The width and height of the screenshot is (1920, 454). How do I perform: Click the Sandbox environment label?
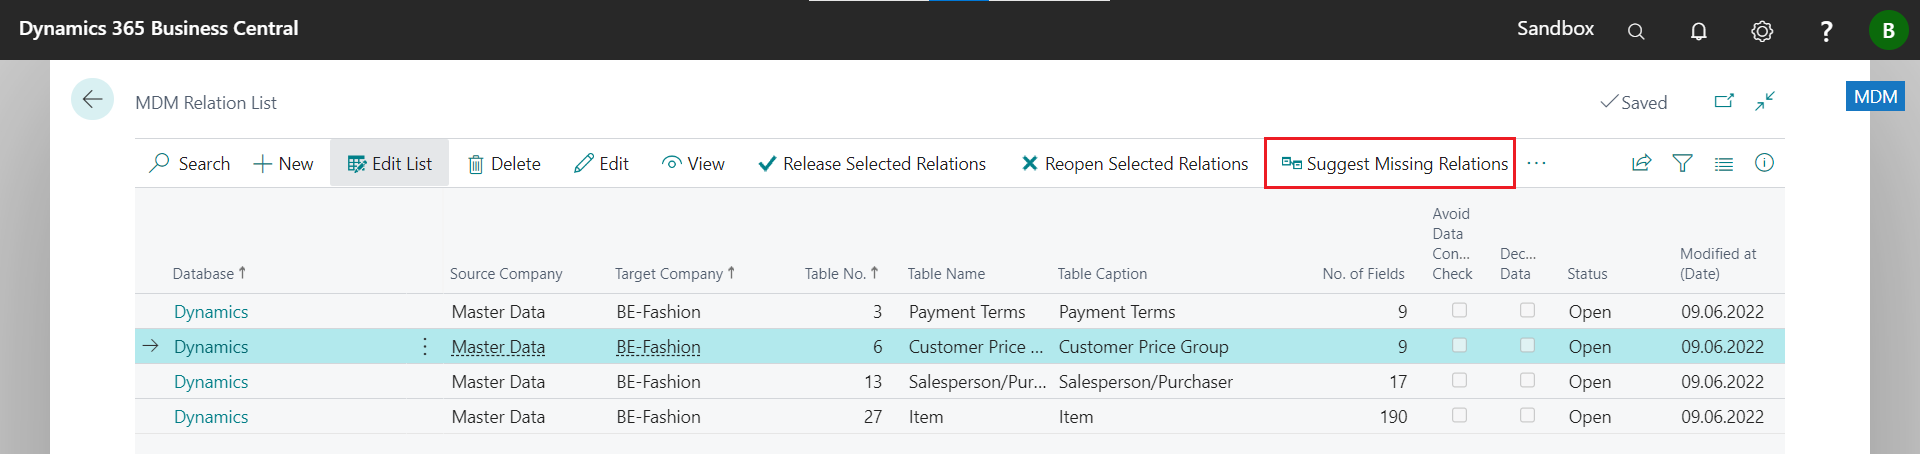point(1555,28)
